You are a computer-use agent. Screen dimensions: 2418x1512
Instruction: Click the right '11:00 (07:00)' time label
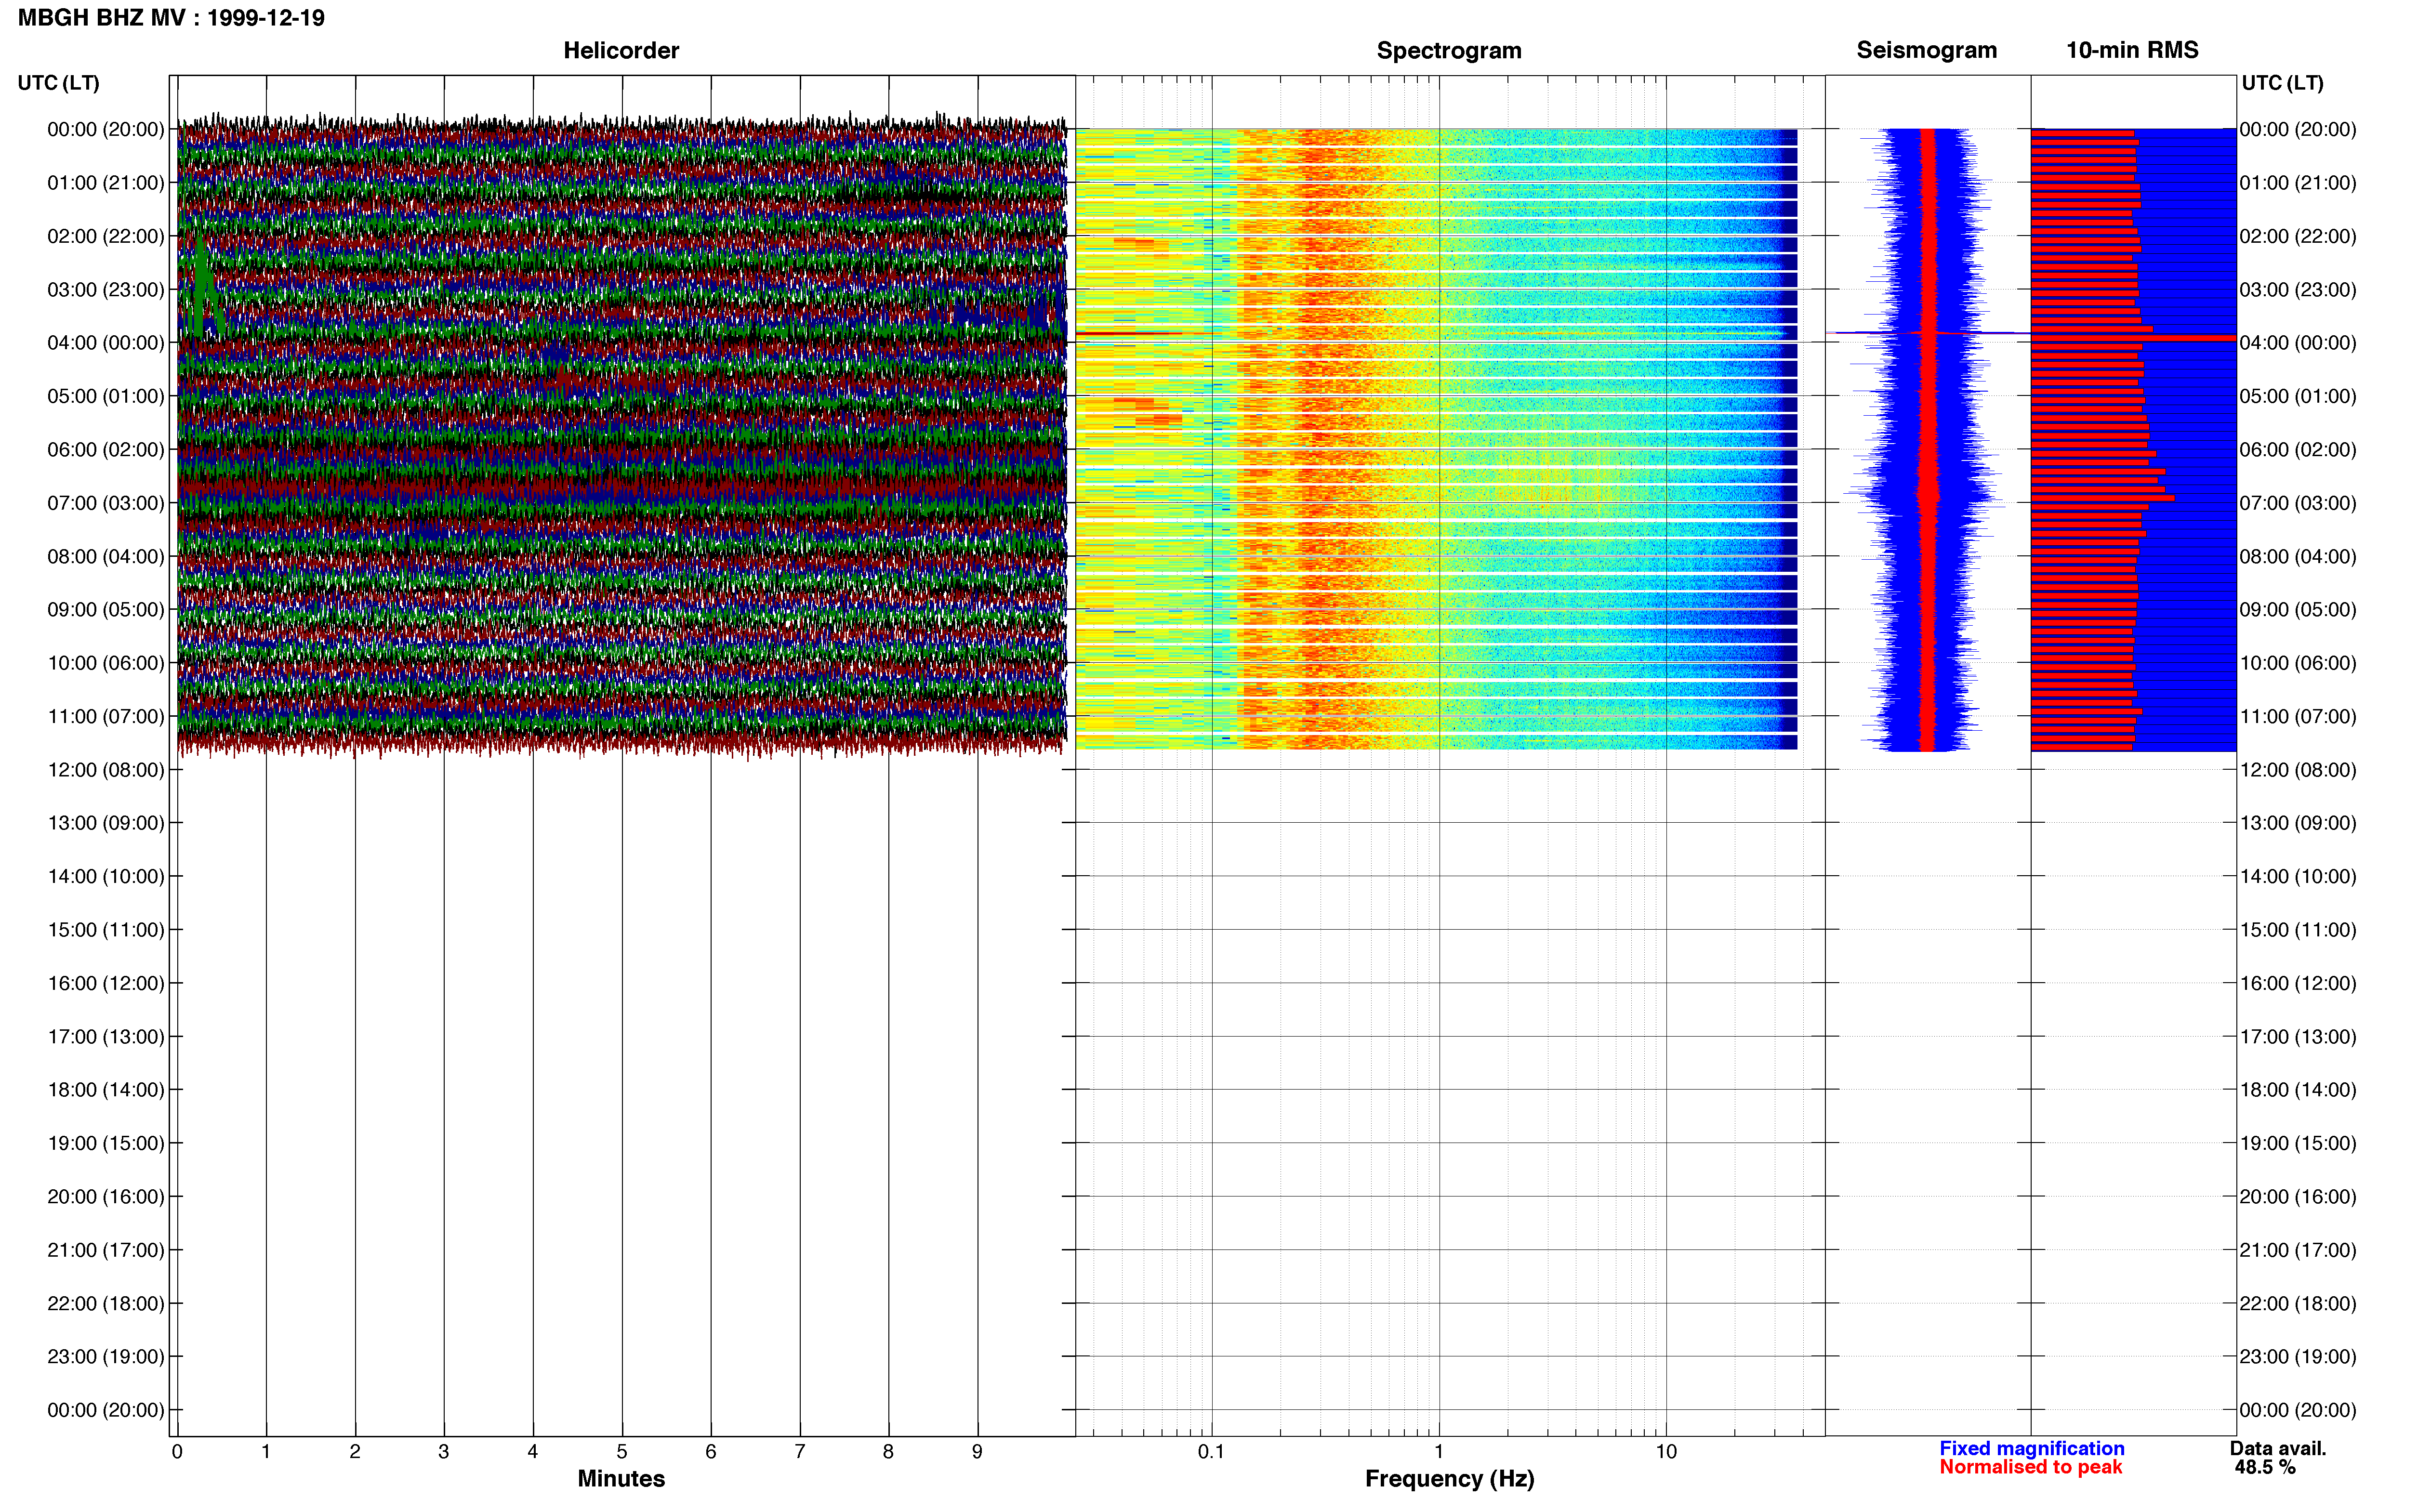coord(2298,717)
